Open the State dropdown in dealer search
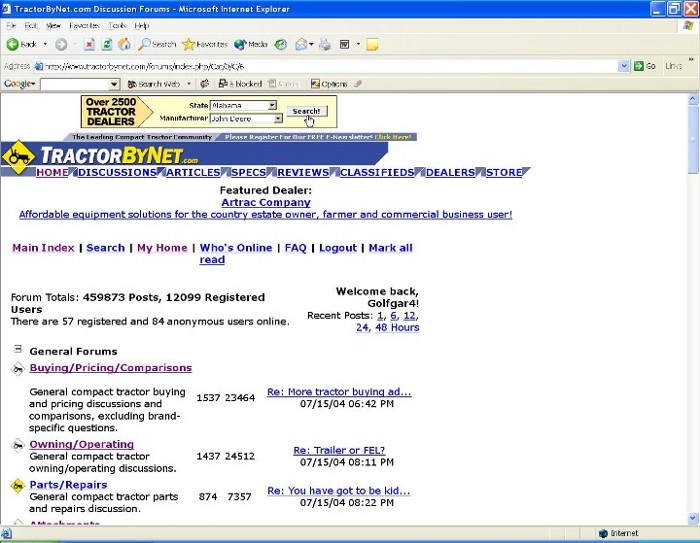 coord(272,105)
